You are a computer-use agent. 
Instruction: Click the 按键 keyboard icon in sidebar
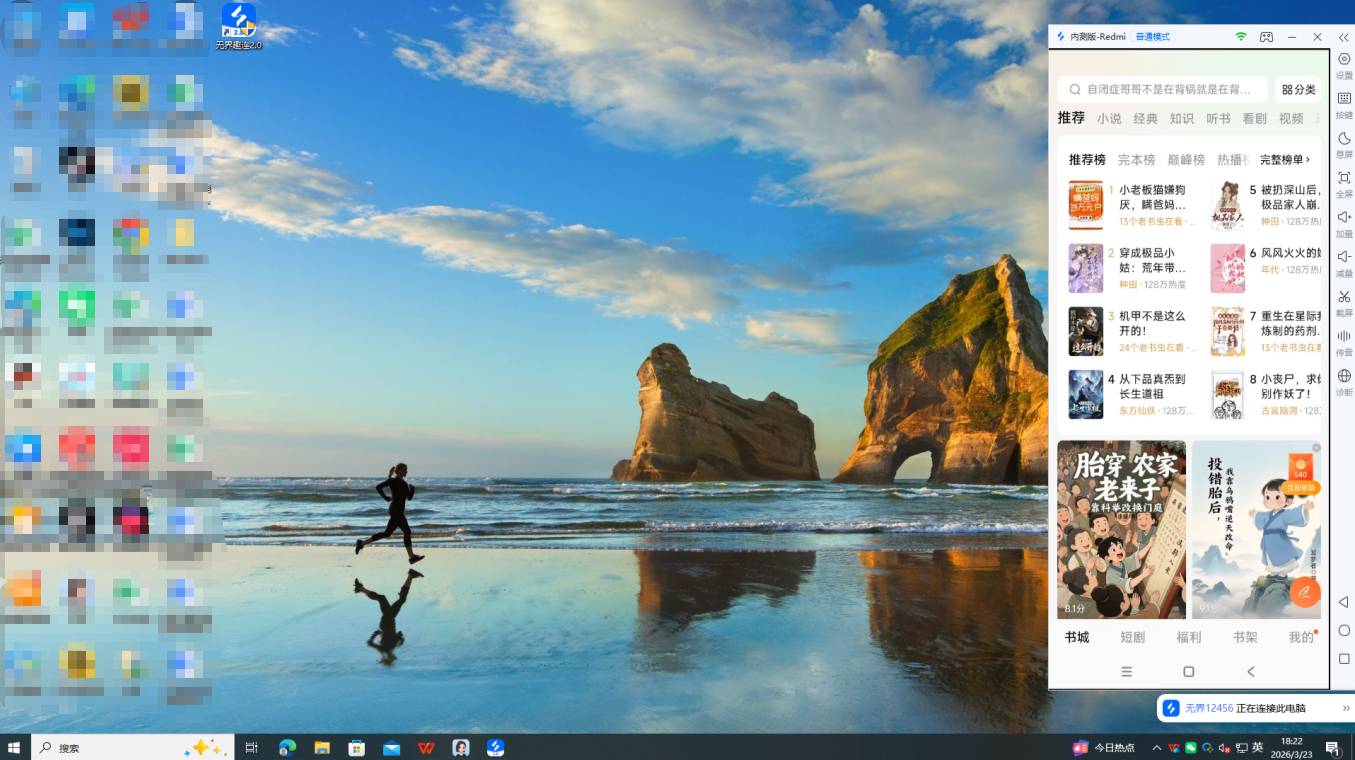[1344, 99]
